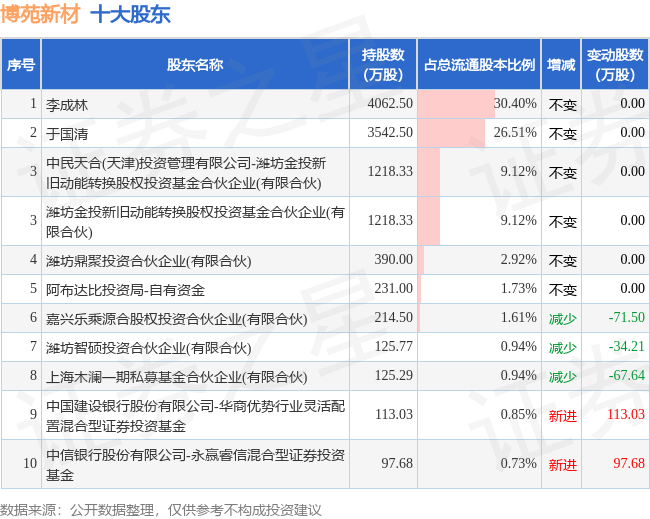Click shareholder 上海木澜一期私募基金合伙企业
This screenshot has width=650, height=519.
click(x=177, y=377)
